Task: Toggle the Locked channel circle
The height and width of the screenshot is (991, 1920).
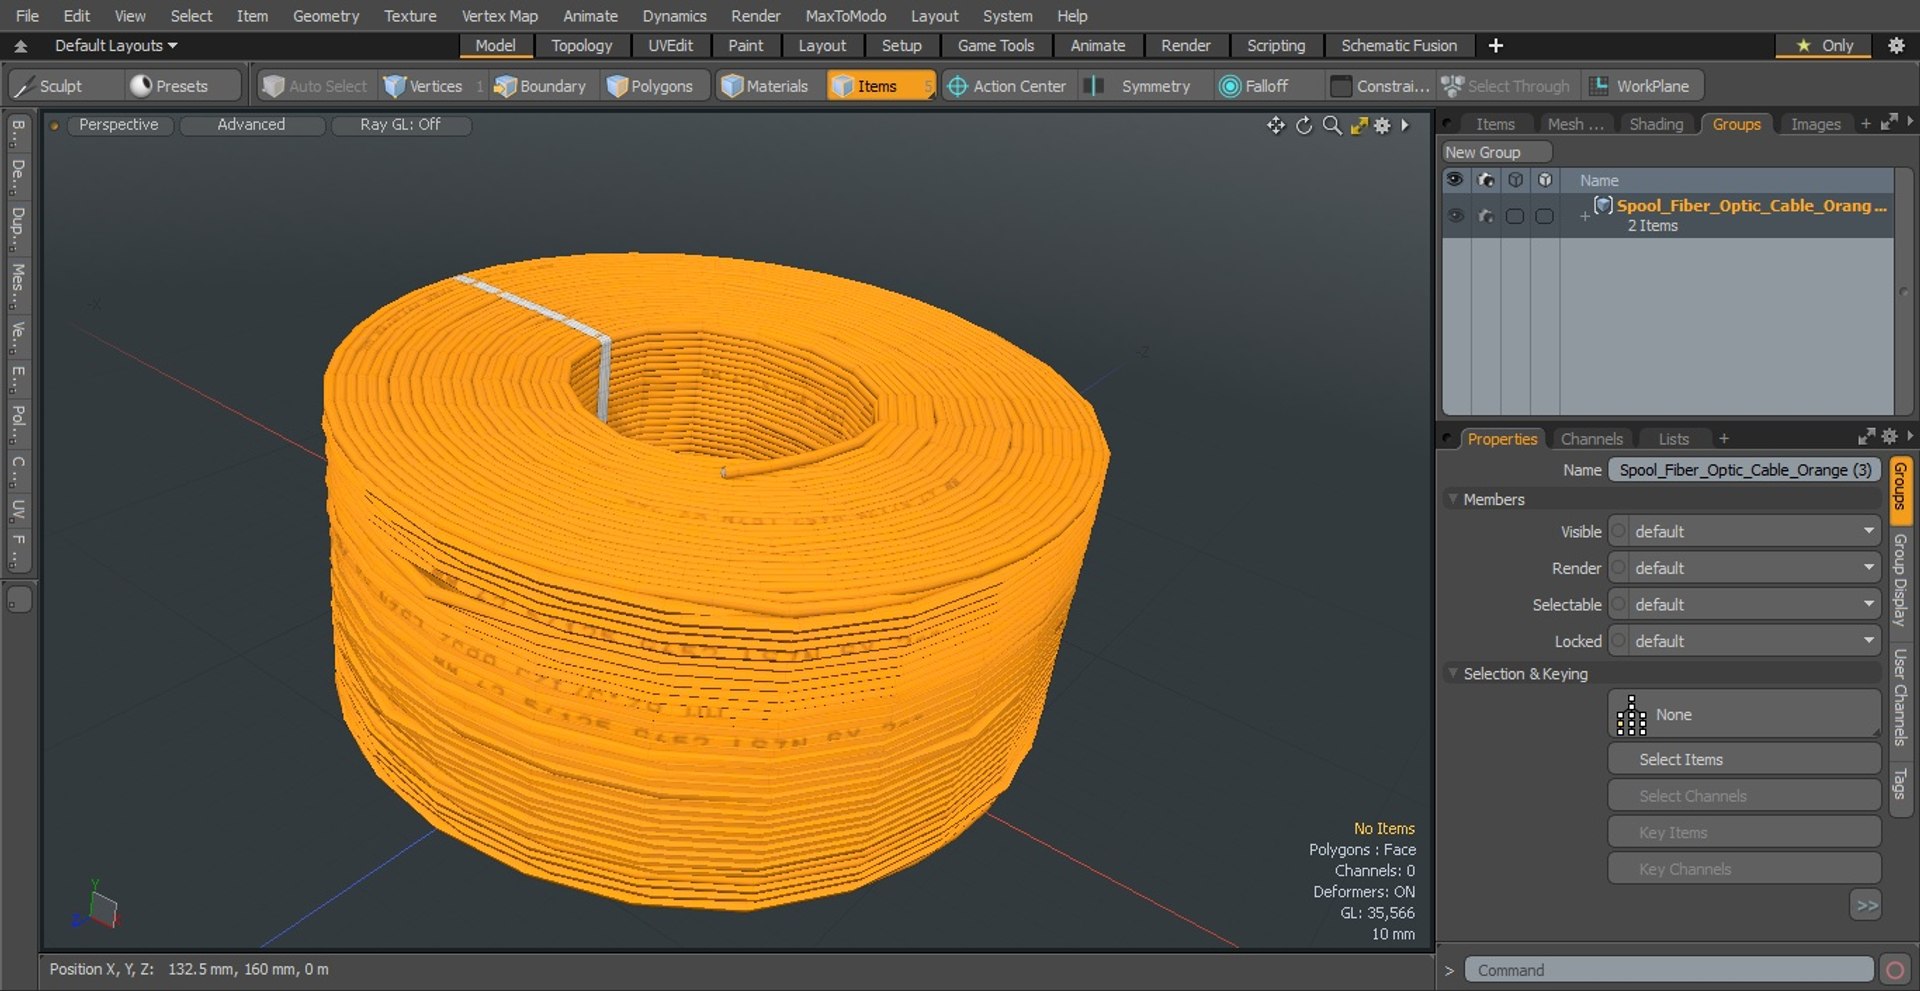Action: (x=1618, y=641)
